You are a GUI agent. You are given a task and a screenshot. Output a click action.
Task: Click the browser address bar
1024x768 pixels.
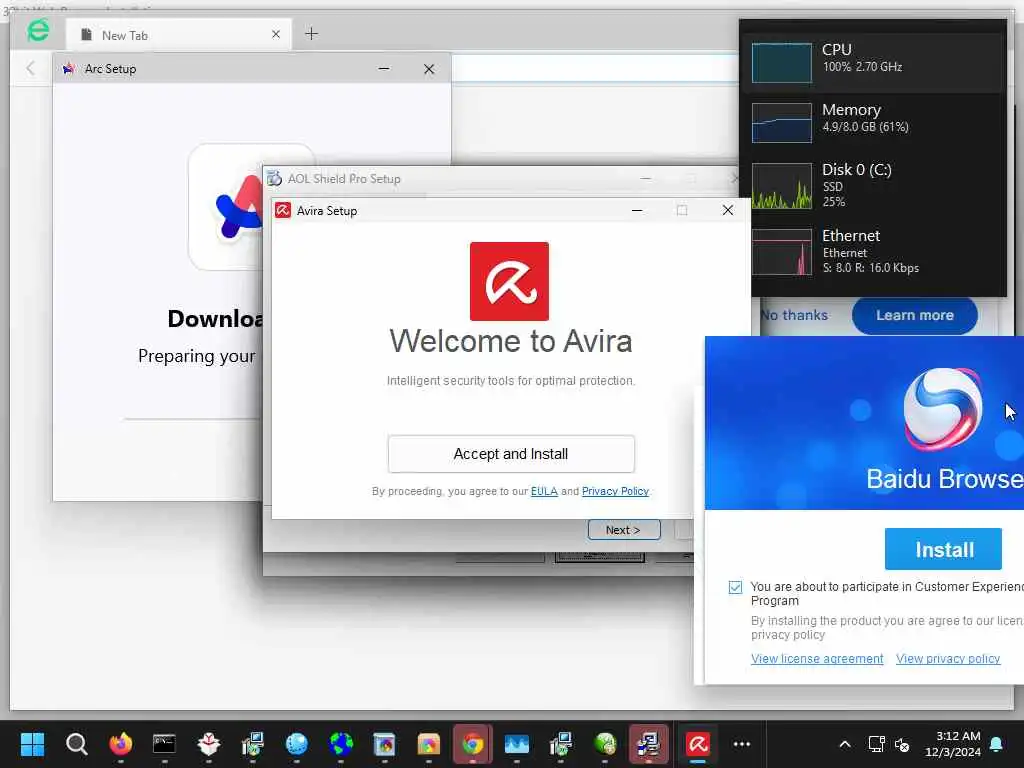[594, 69]
